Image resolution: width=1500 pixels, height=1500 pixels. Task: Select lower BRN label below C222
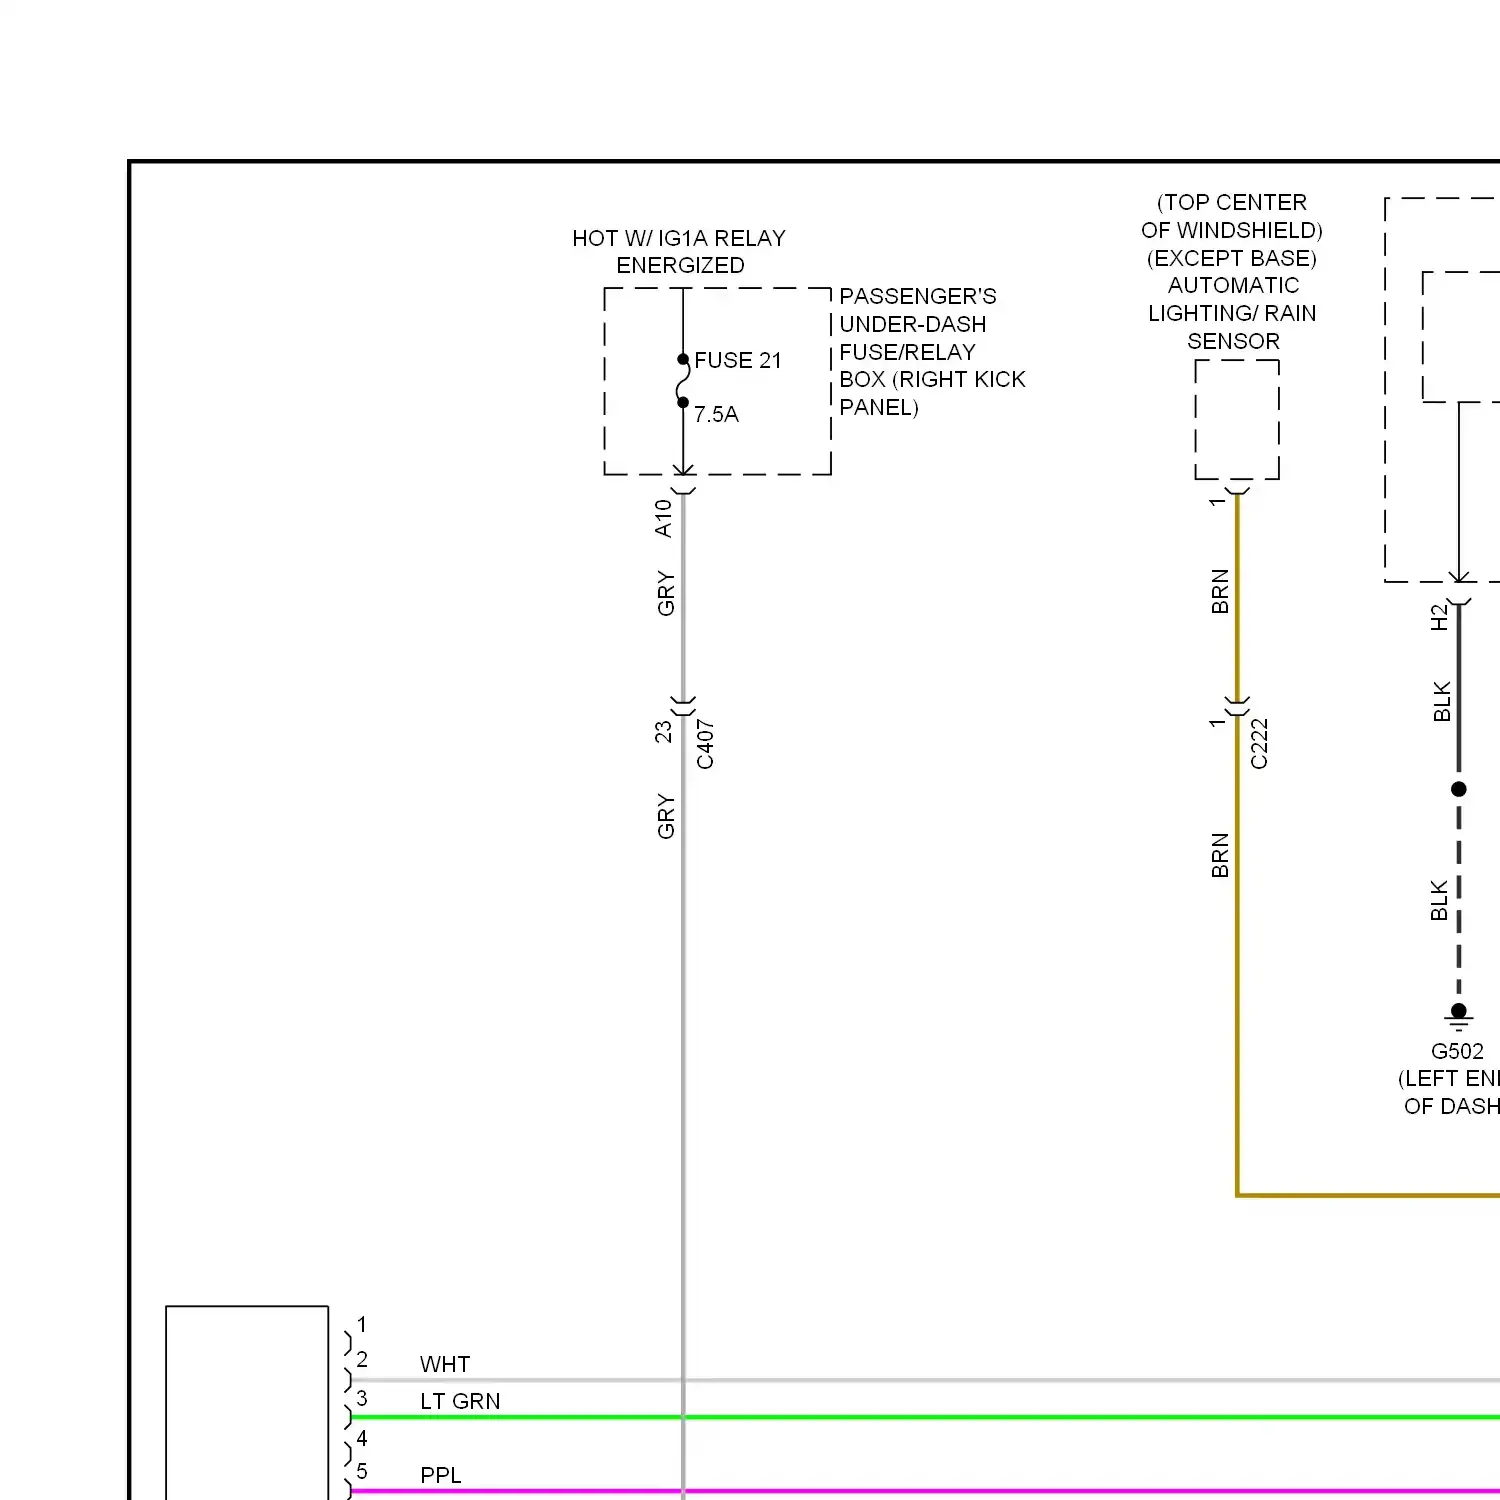[x=1220, y=855]
